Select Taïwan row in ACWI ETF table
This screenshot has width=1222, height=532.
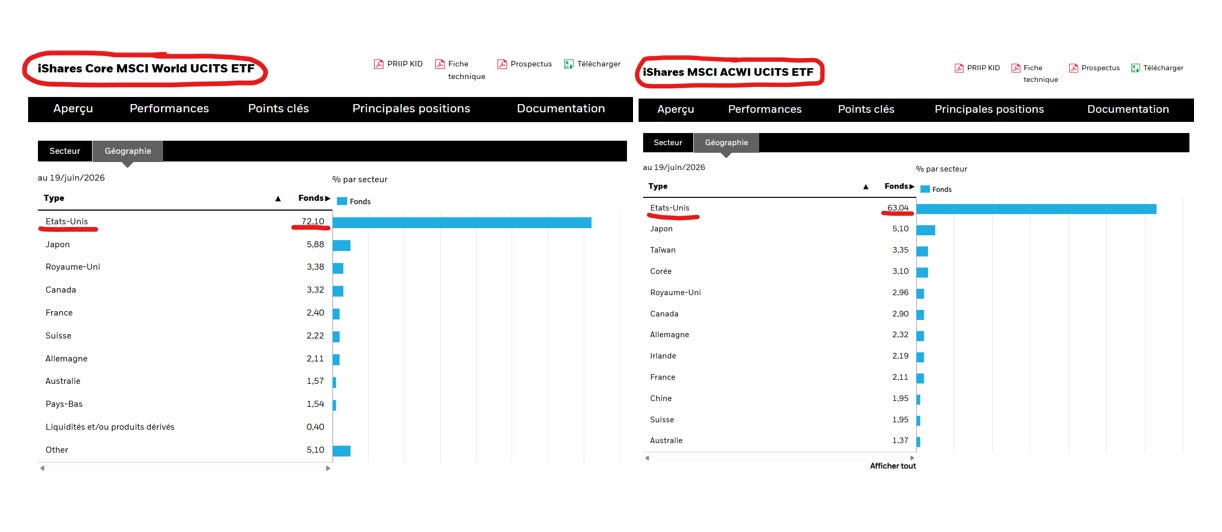pos(780,250)
